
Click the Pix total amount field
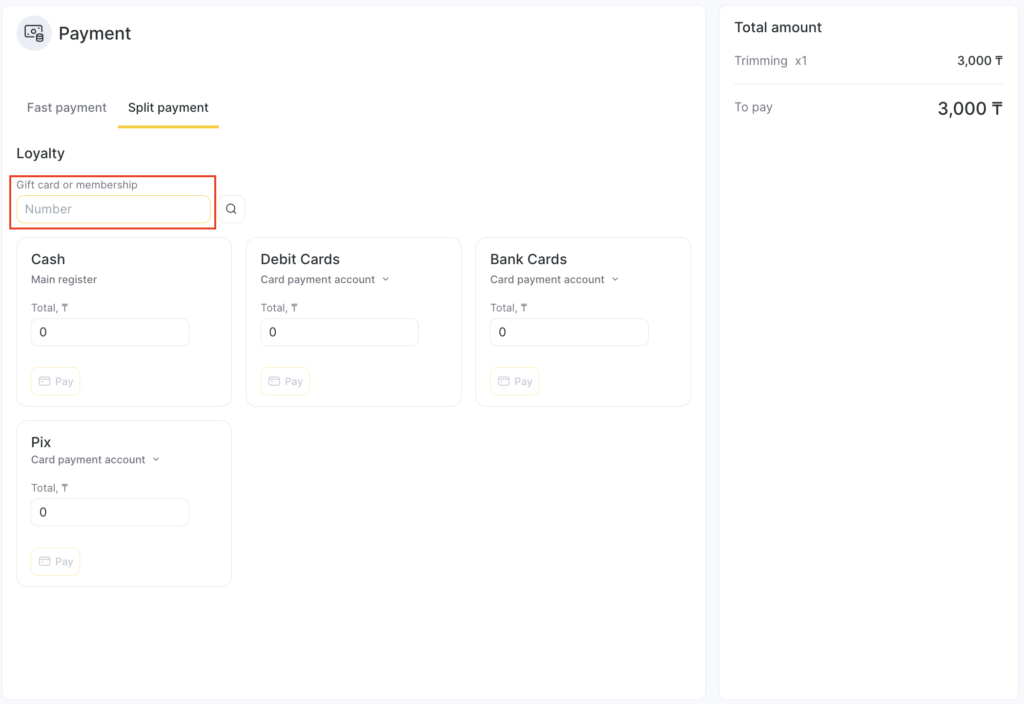pyautogui.click(x=109, y=512)
